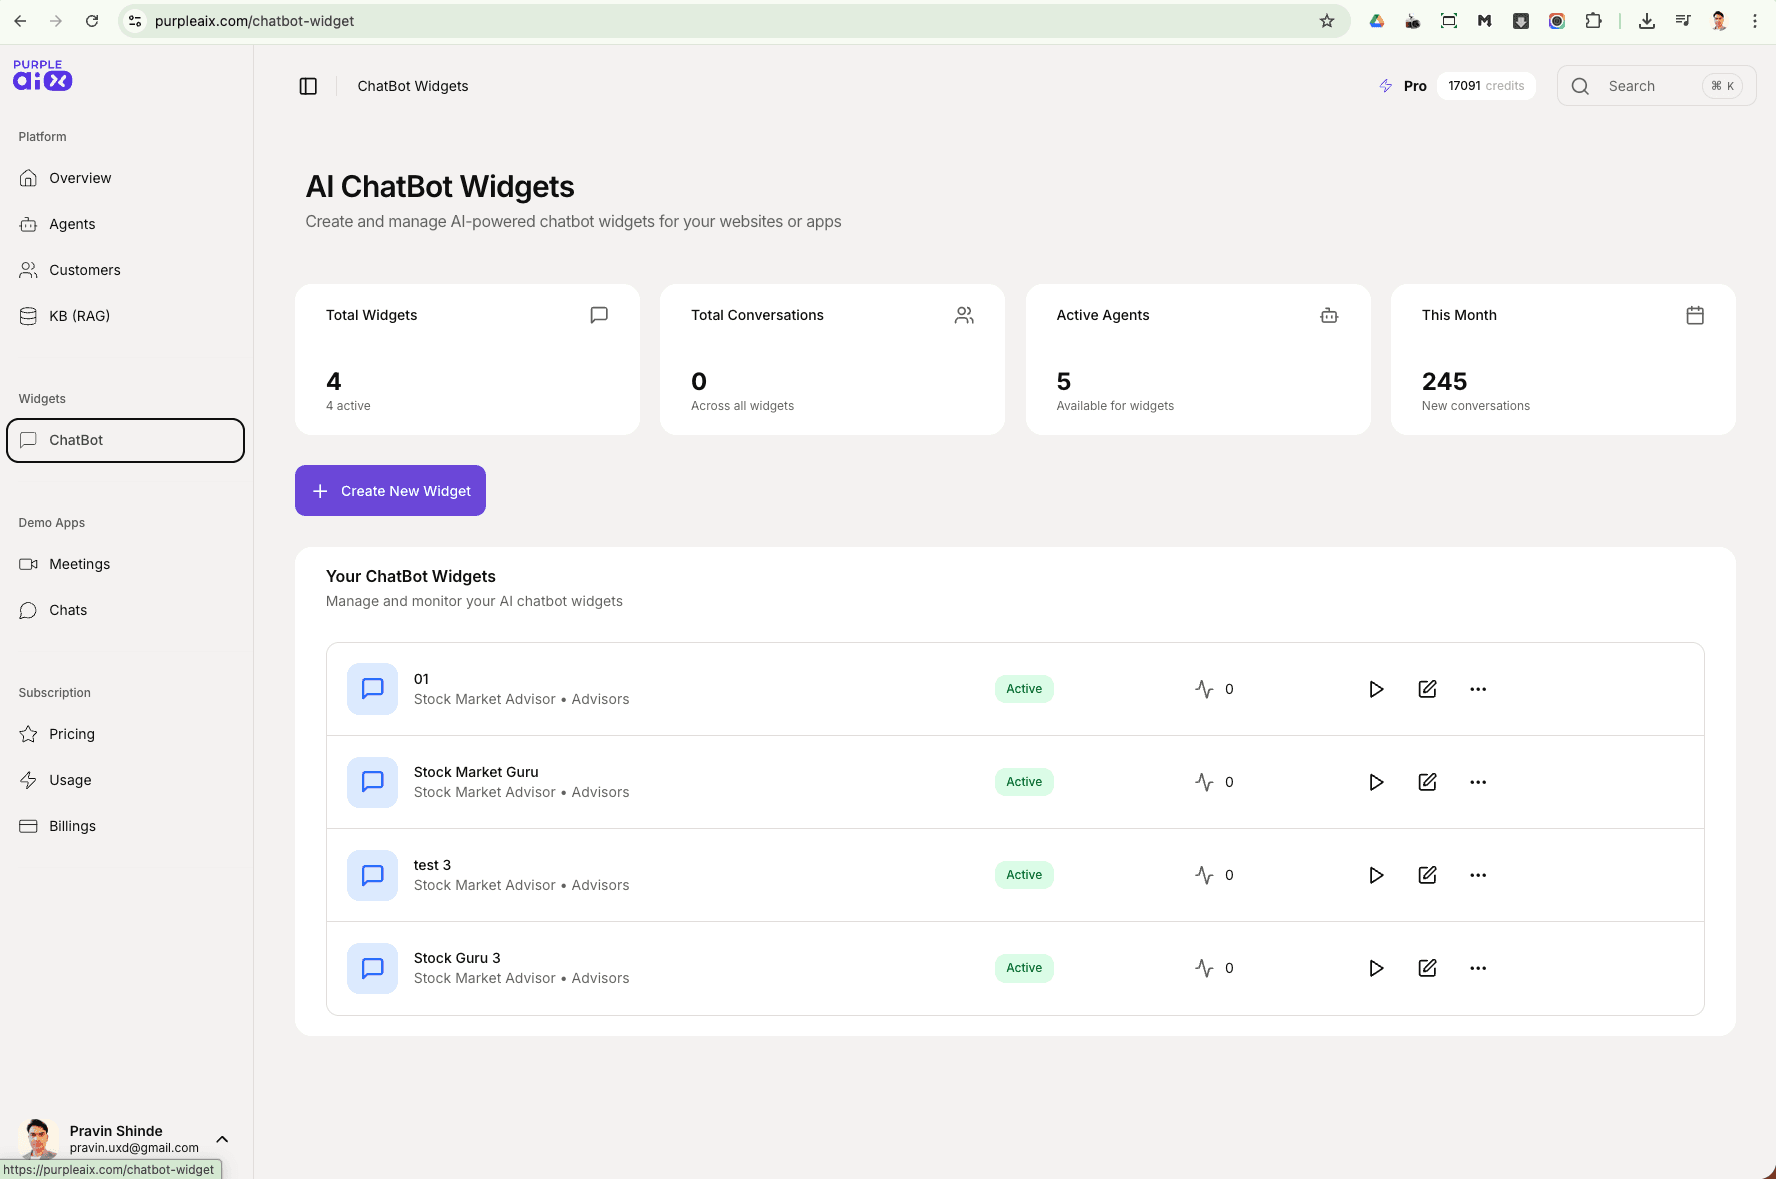Viewport: 1776px width, 1179px height.
Task: Click the Chats icon under Demo Apps
Action: [28, 610]
